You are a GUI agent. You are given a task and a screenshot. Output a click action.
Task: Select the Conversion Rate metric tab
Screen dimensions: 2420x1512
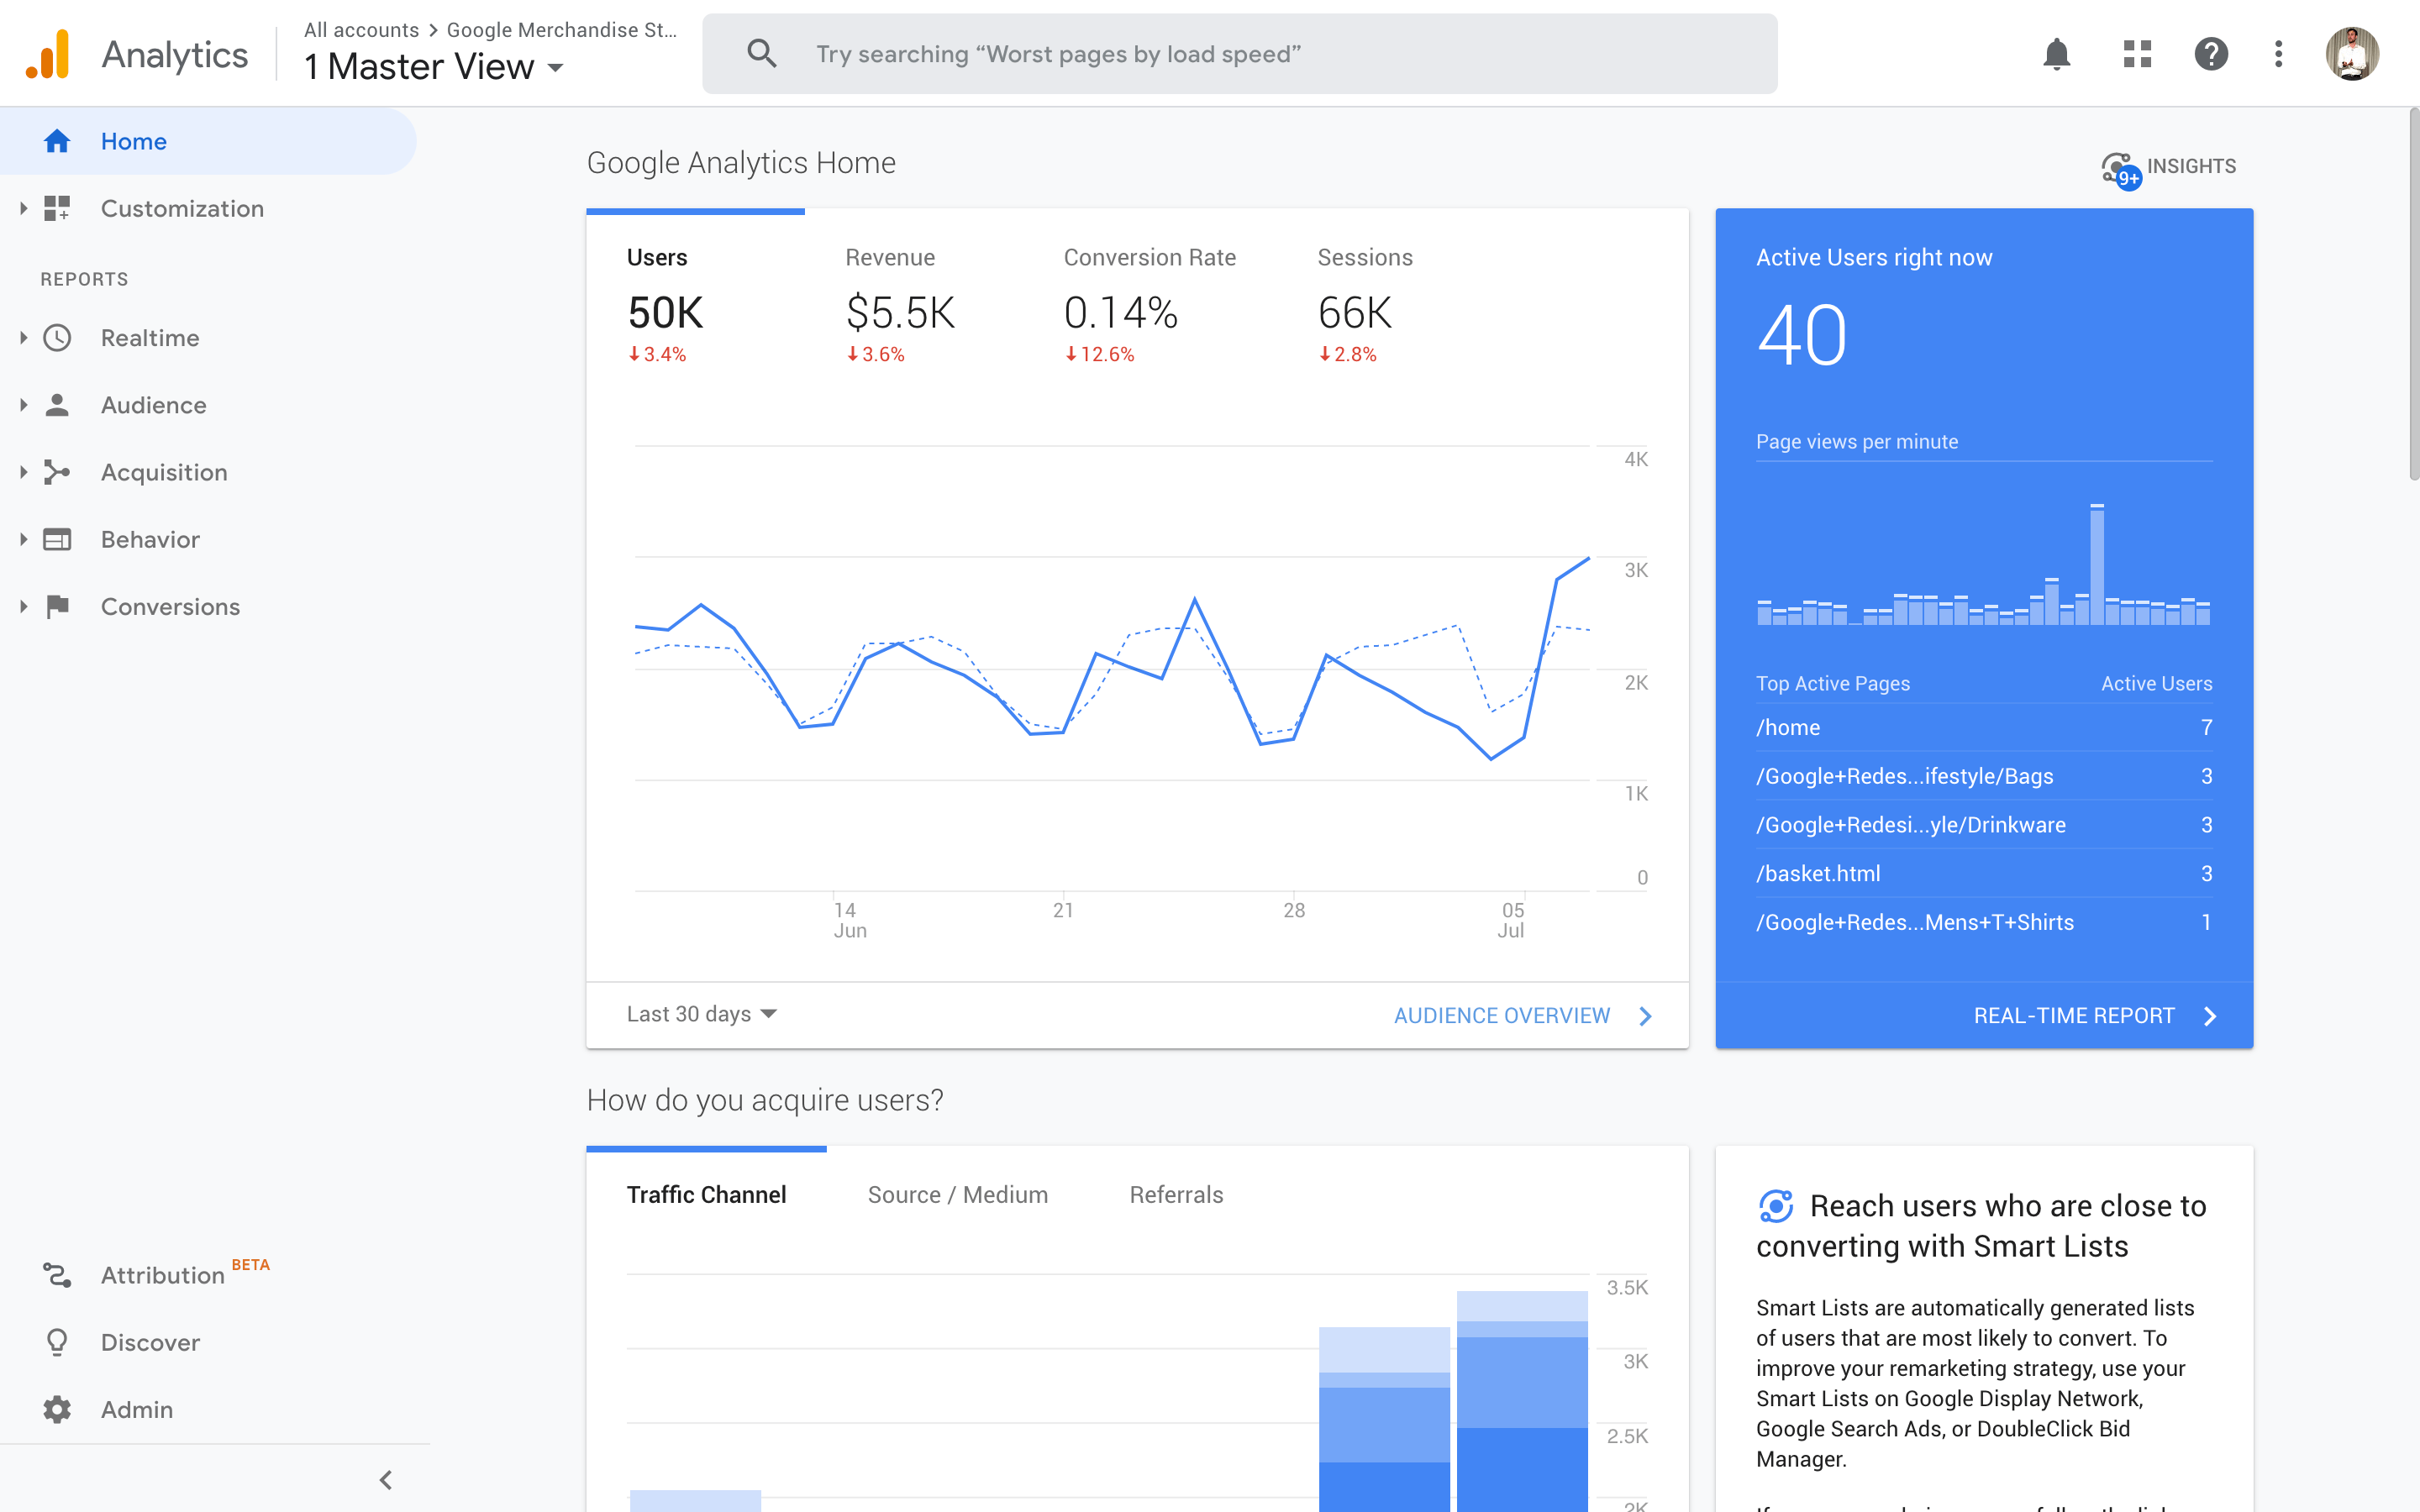pos(1150,305)
